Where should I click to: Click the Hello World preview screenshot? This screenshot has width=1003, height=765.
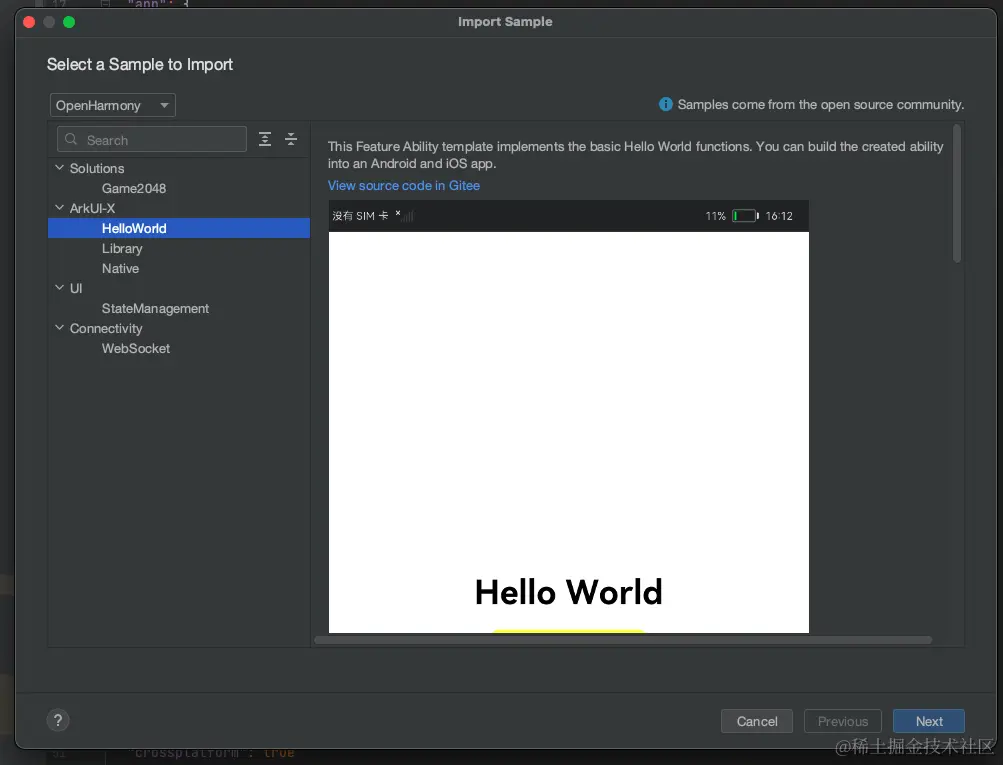pyautogui.click(x=569, y=416)
